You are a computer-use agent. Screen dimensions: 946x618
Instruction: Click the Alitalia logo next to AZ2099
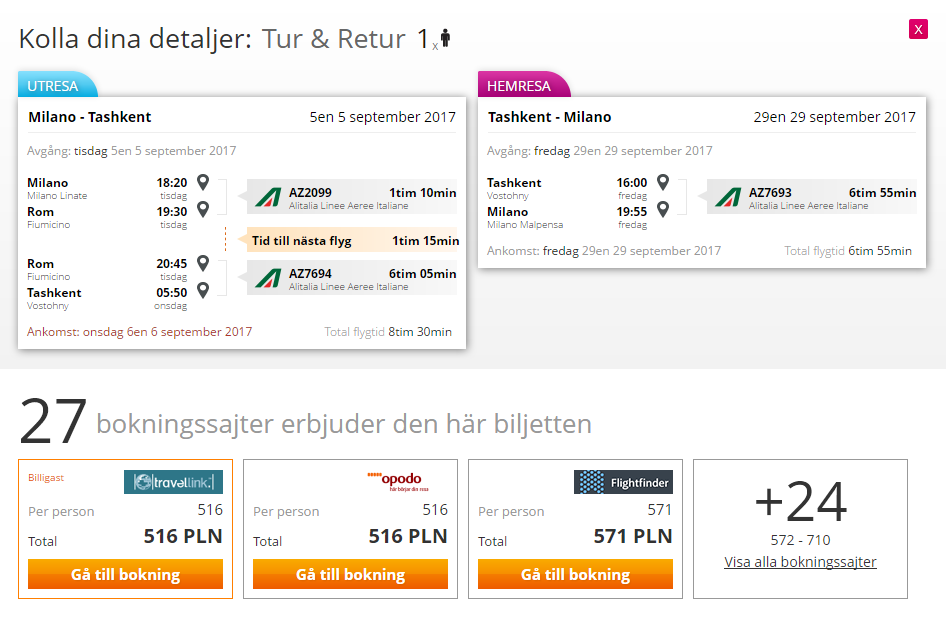click(268, 197)
